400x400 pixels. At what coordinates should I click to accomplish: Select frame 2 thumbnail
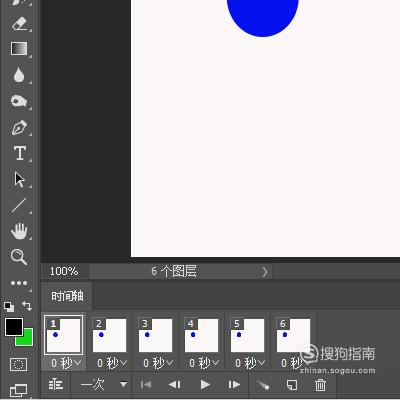[109, 335]
